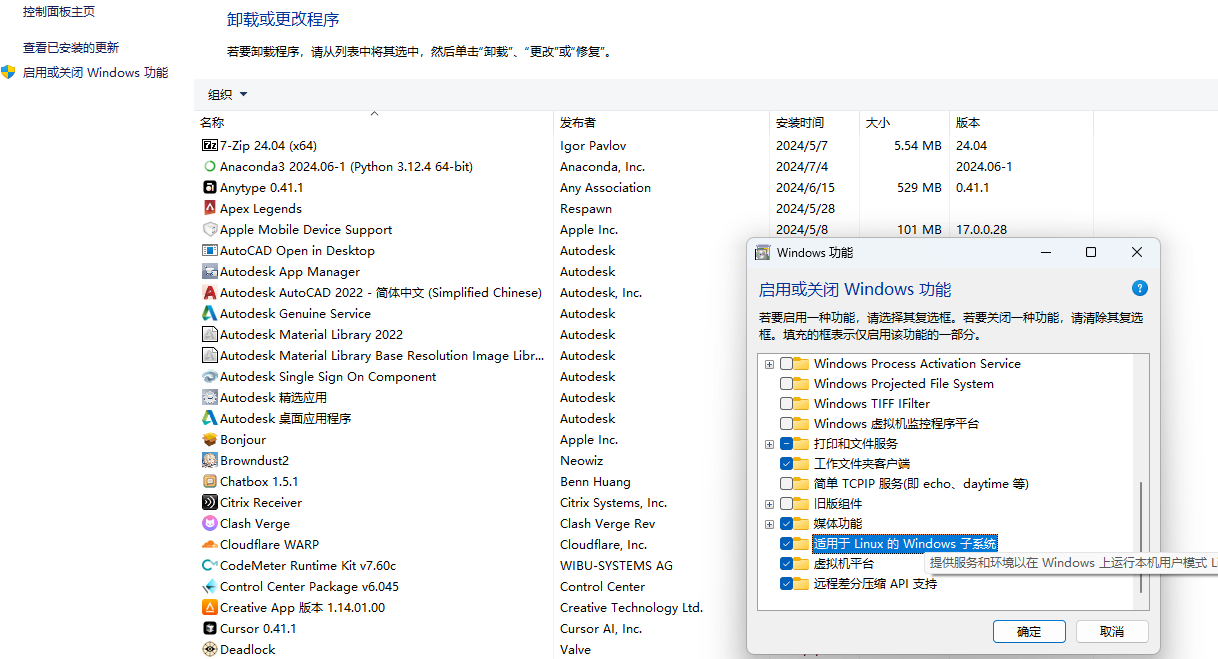Click the 取消 button
Screen dimensions: 1218x659
1112,631
